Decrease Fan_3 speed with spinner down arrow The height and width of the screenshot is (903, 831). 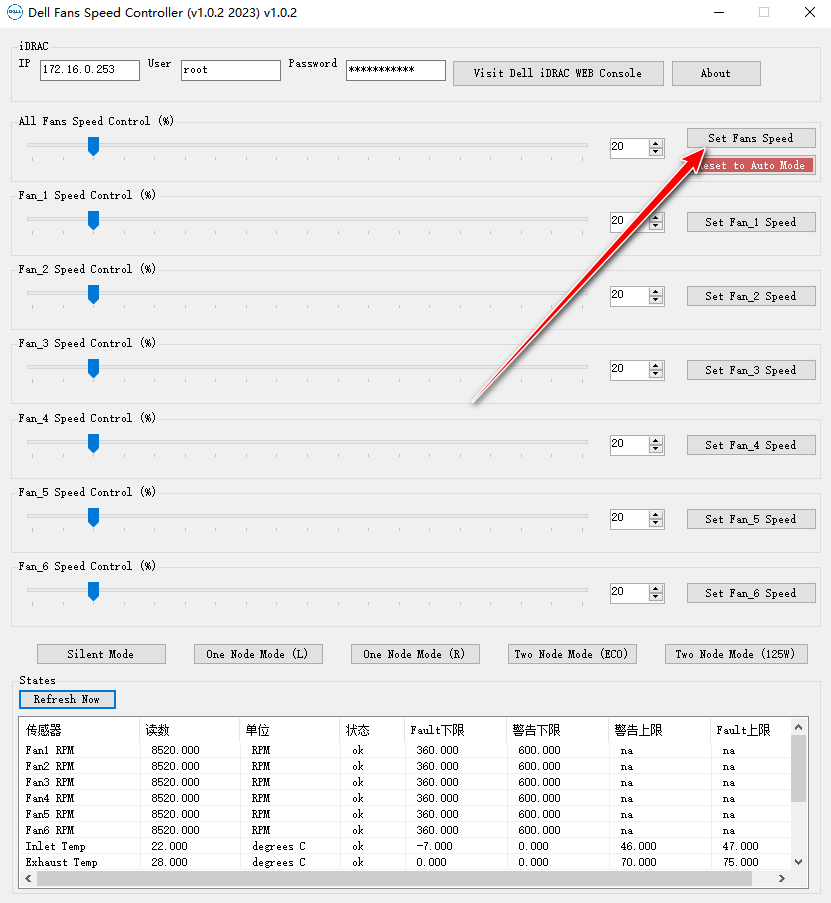(655, 374)
